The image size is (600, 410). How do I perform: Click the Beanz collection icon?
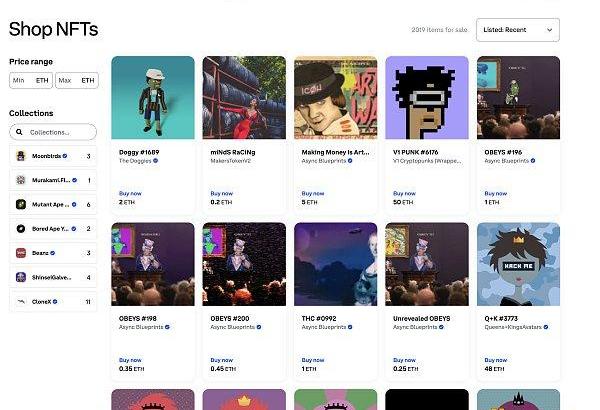pos(21,253)
